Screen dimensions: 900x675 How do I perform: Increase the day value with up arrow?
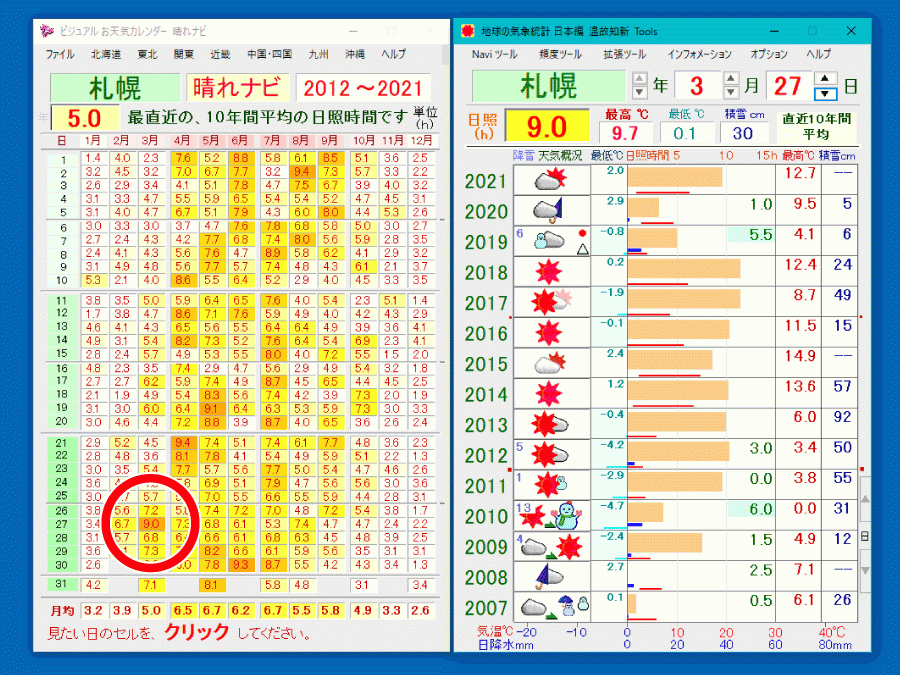click(824, 78)
